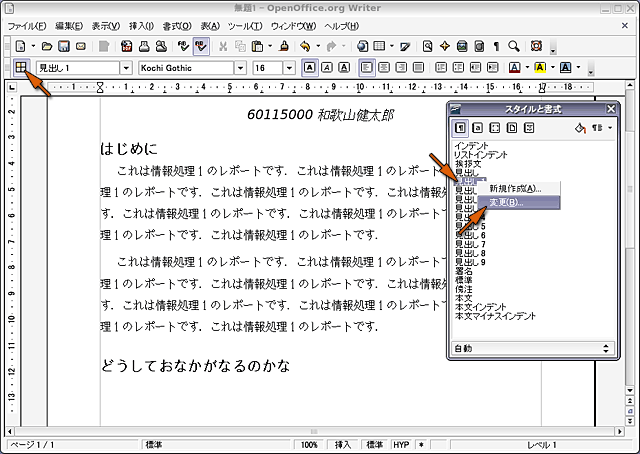
Task: Open the Kochi Gothic font name dropdown
Action: [x=240, y=68]
